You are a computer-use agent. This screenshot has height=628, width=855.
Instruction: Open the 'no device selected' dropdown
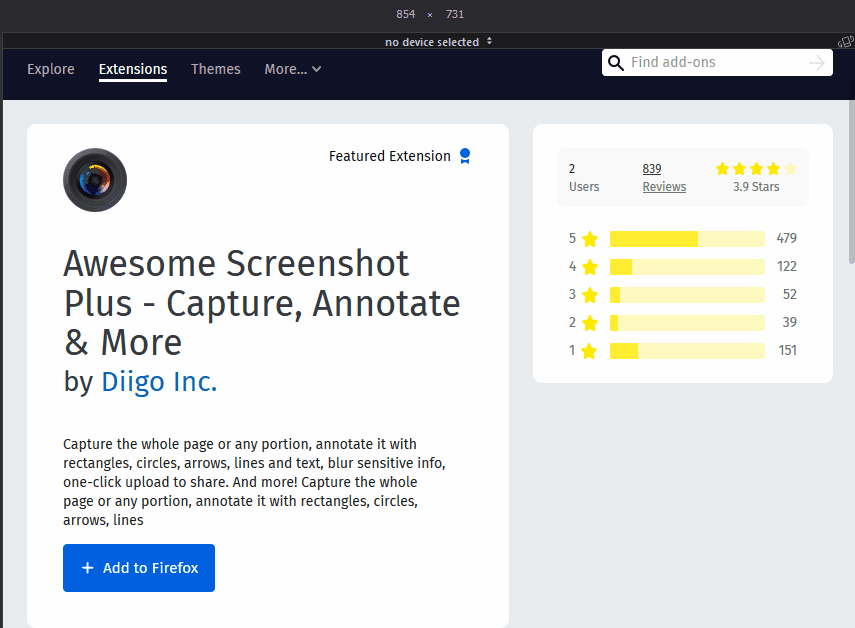click(438, 42)
